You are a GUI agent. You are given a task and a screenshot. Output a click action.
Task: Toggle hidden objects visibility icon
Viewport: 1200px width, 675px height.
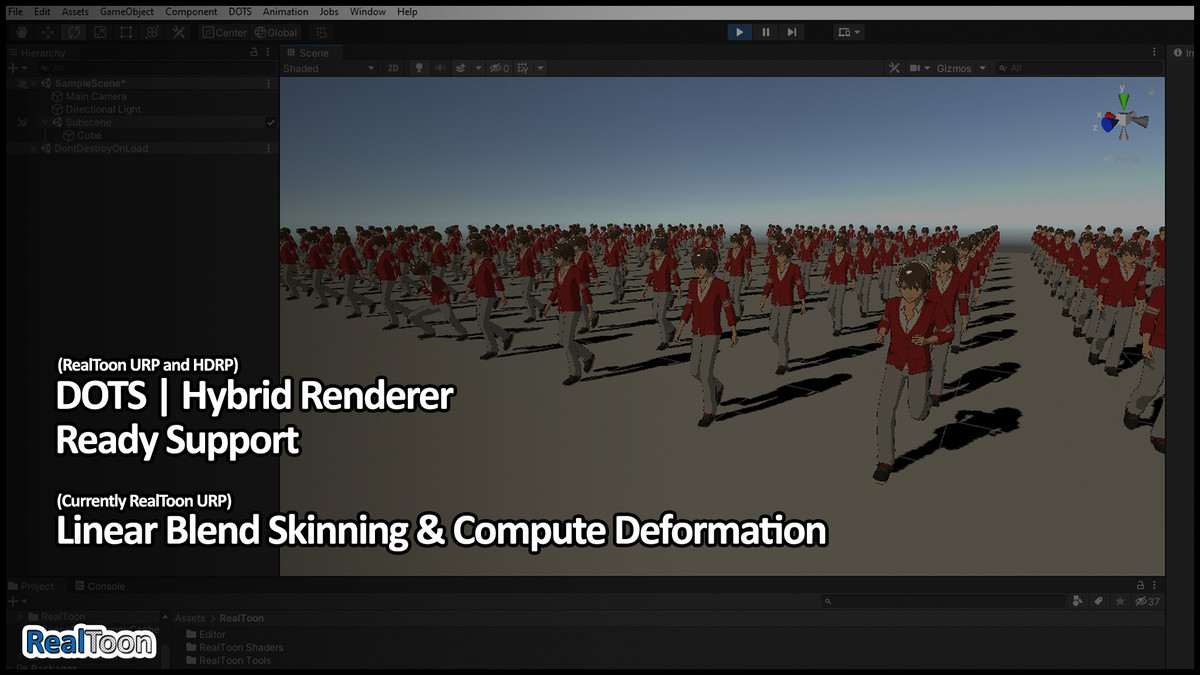tap(499, 68)
